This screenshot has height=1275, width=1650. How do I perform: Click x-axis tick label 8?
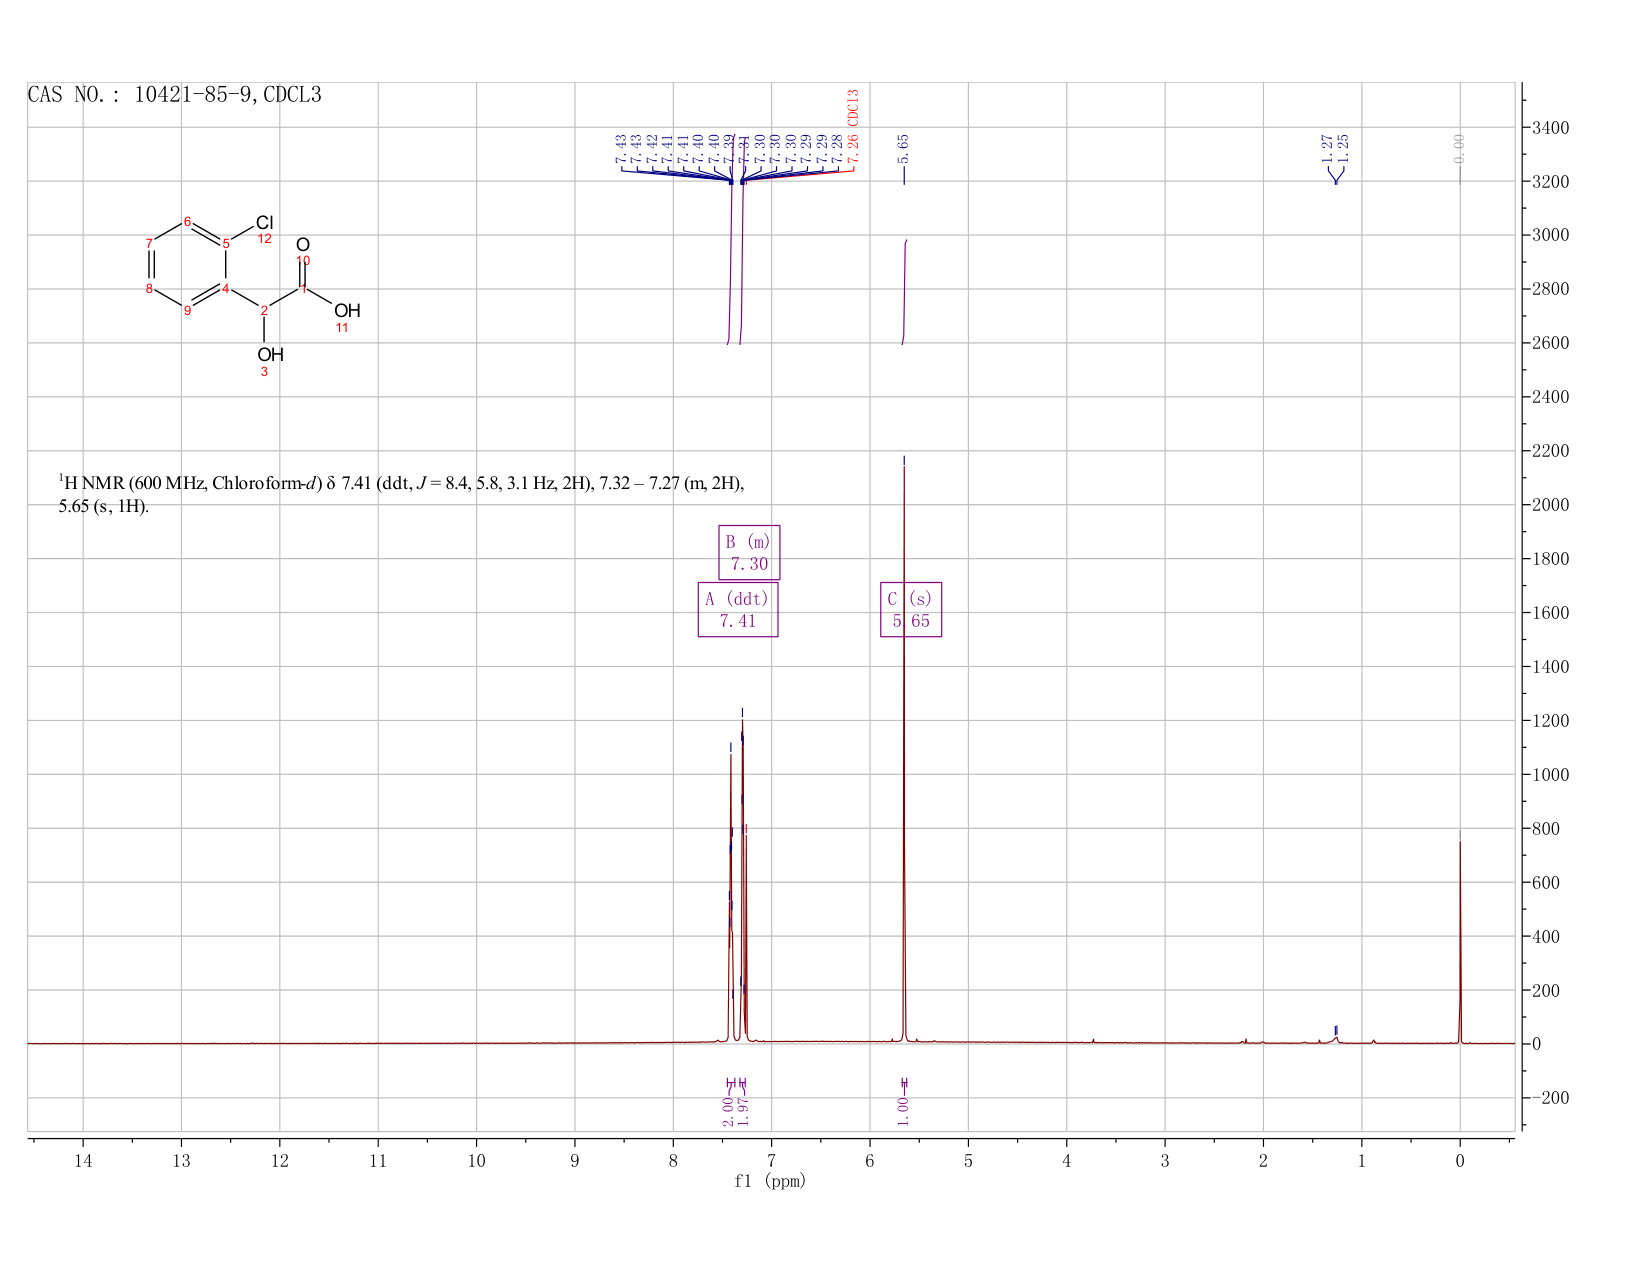click(x=673, y=1161)
